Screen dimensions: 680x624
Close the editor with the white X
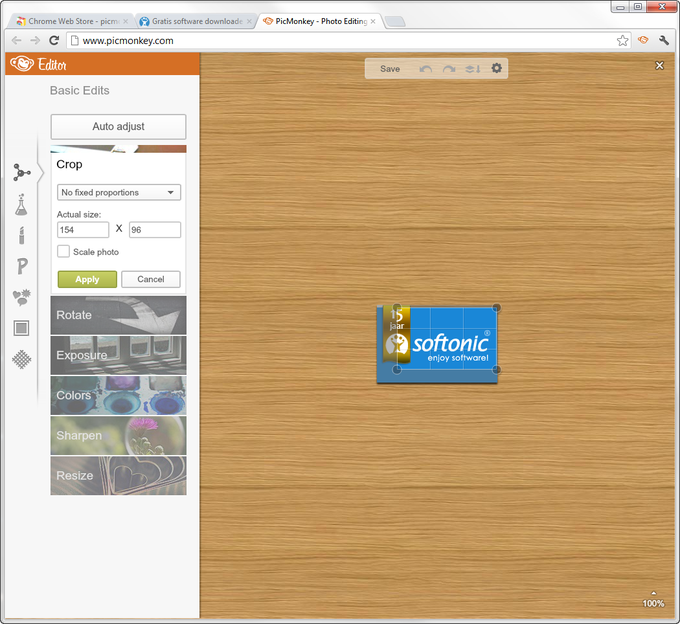[x=659, y=65]
